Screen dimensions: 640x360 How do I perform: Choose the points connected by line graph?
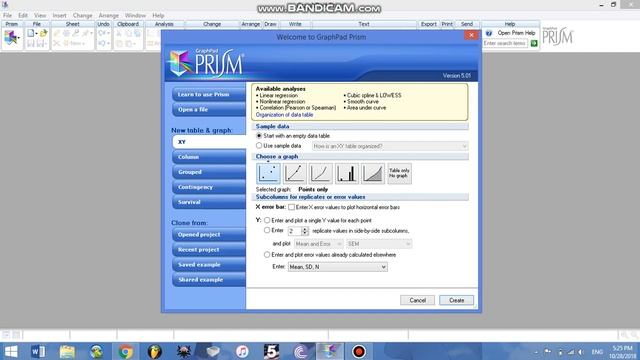[295, 173]
